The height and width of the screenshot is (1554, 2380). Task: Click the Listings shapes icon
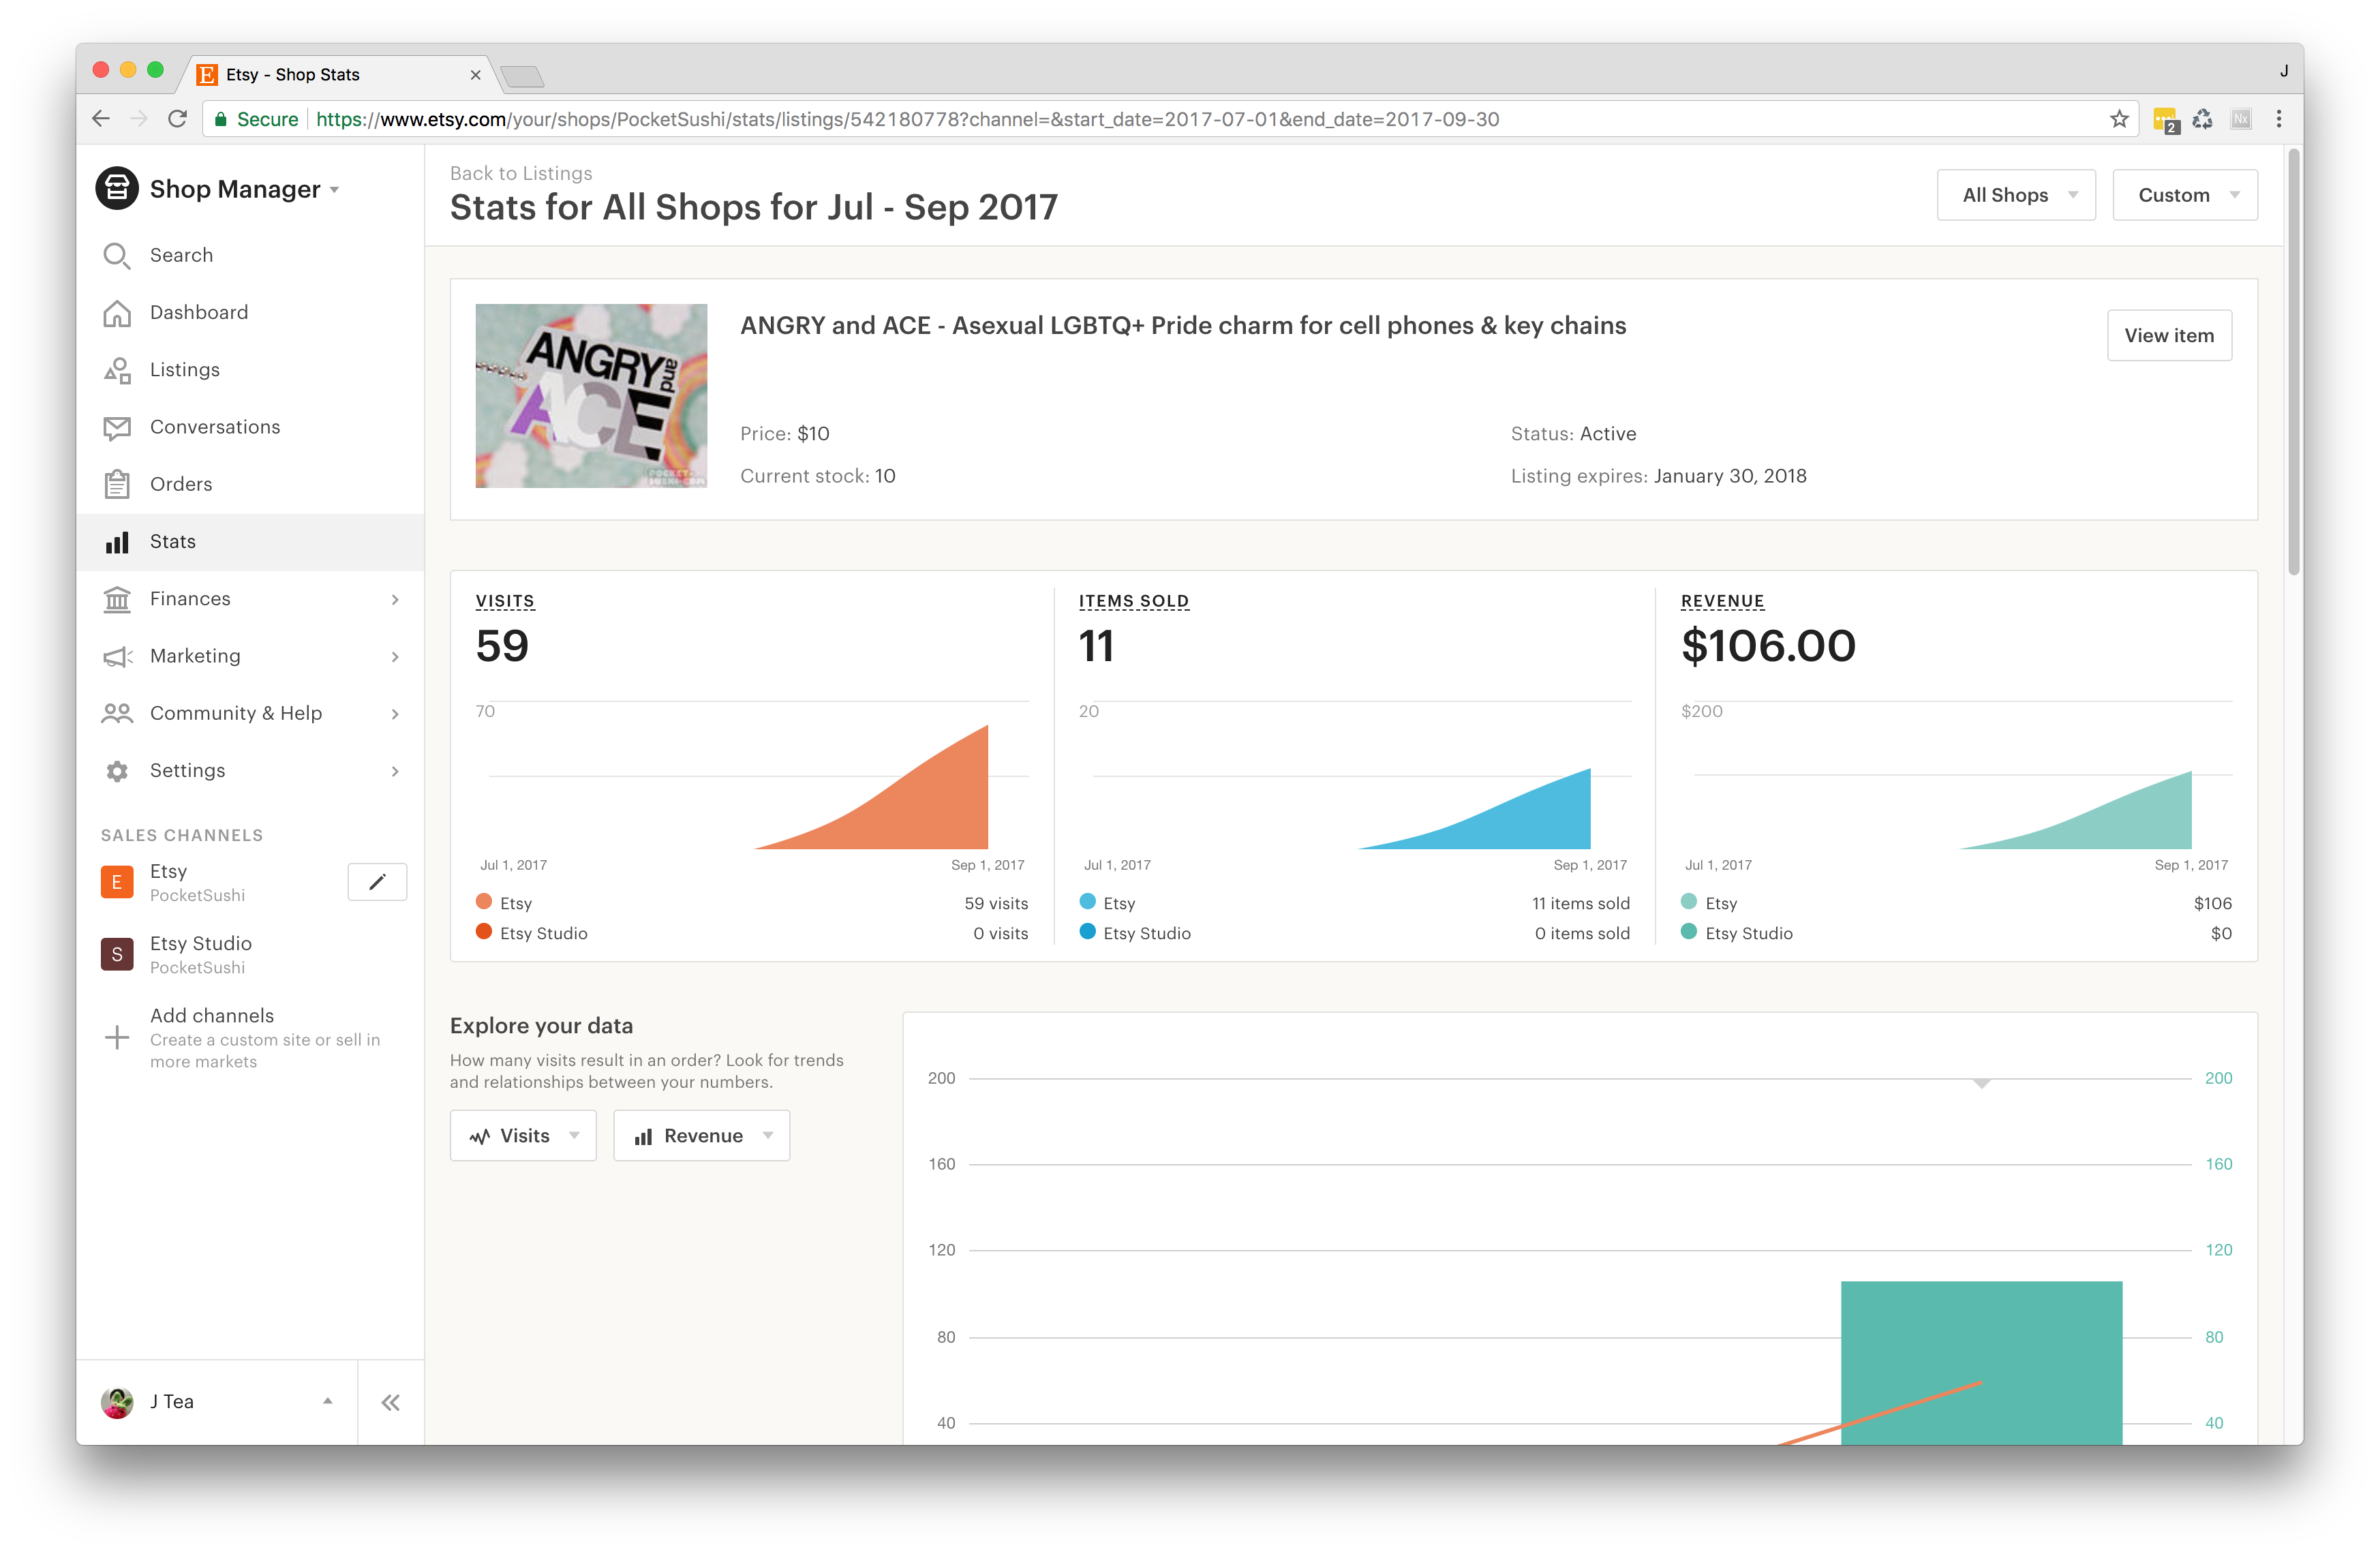(x=117, y=370)
